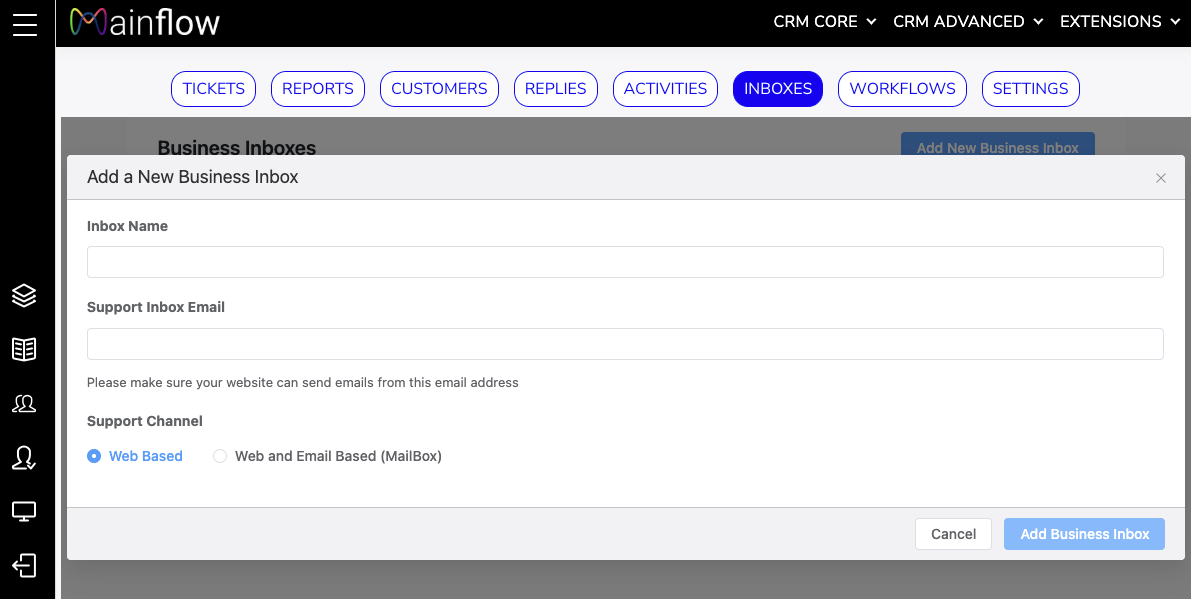The height and width of the screenshot is (599, 1191).
Task: Click into the Support Inbox Email field
Action: (625, 344)
